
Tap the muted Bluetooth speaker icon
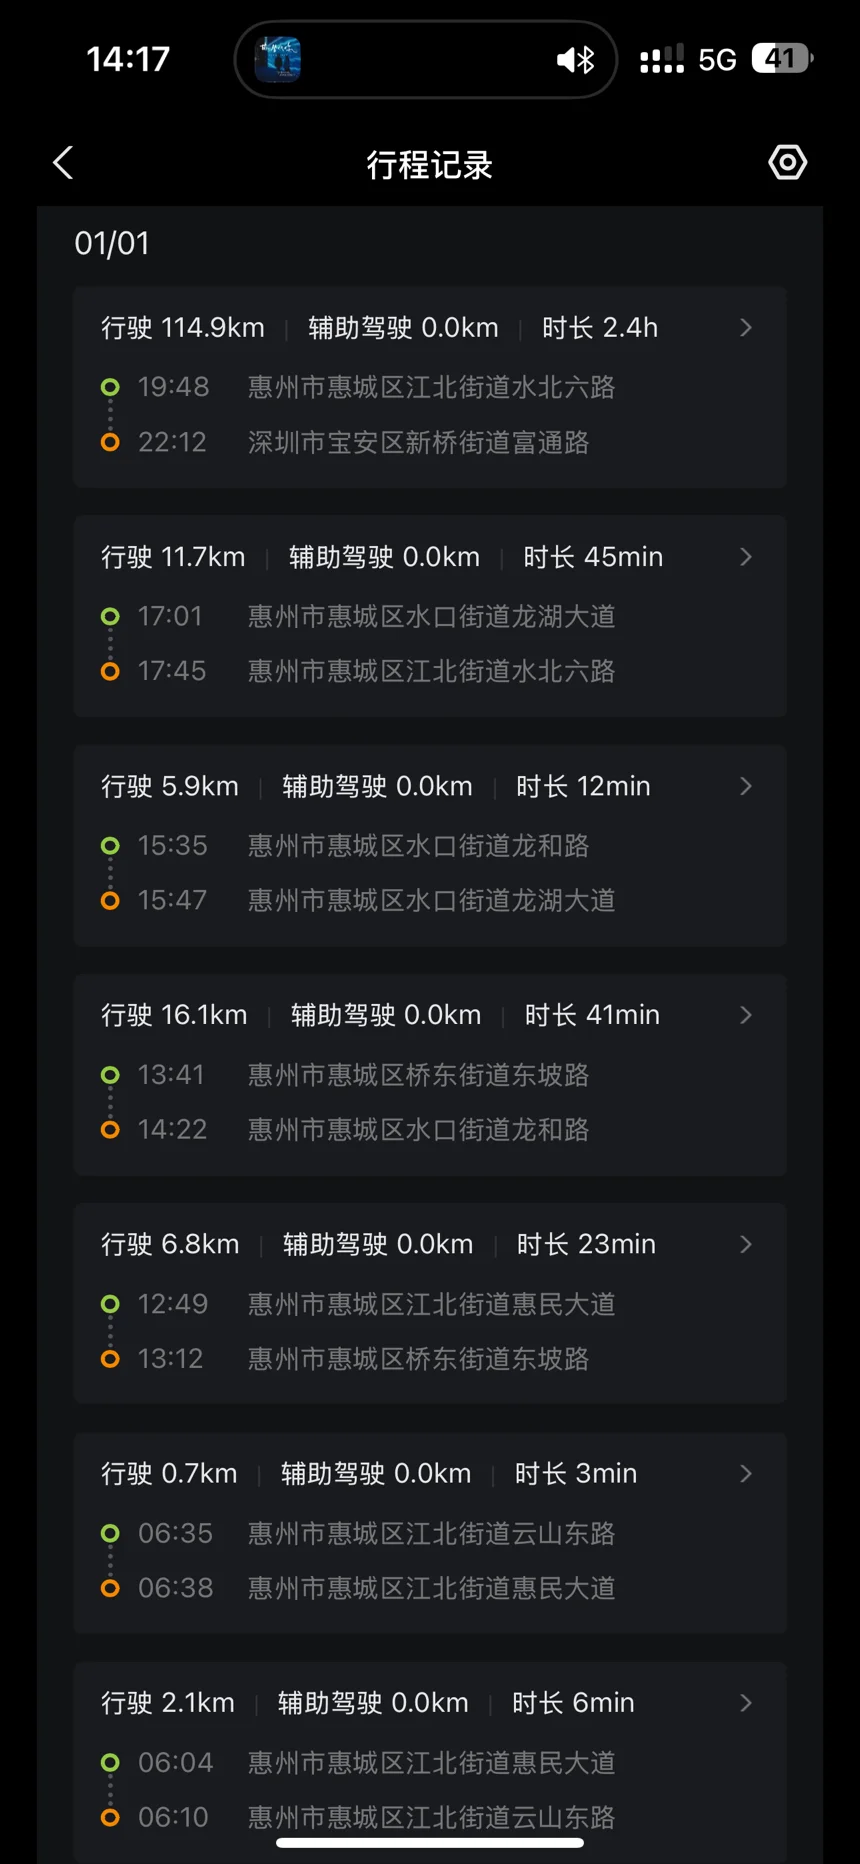(575, 60)
